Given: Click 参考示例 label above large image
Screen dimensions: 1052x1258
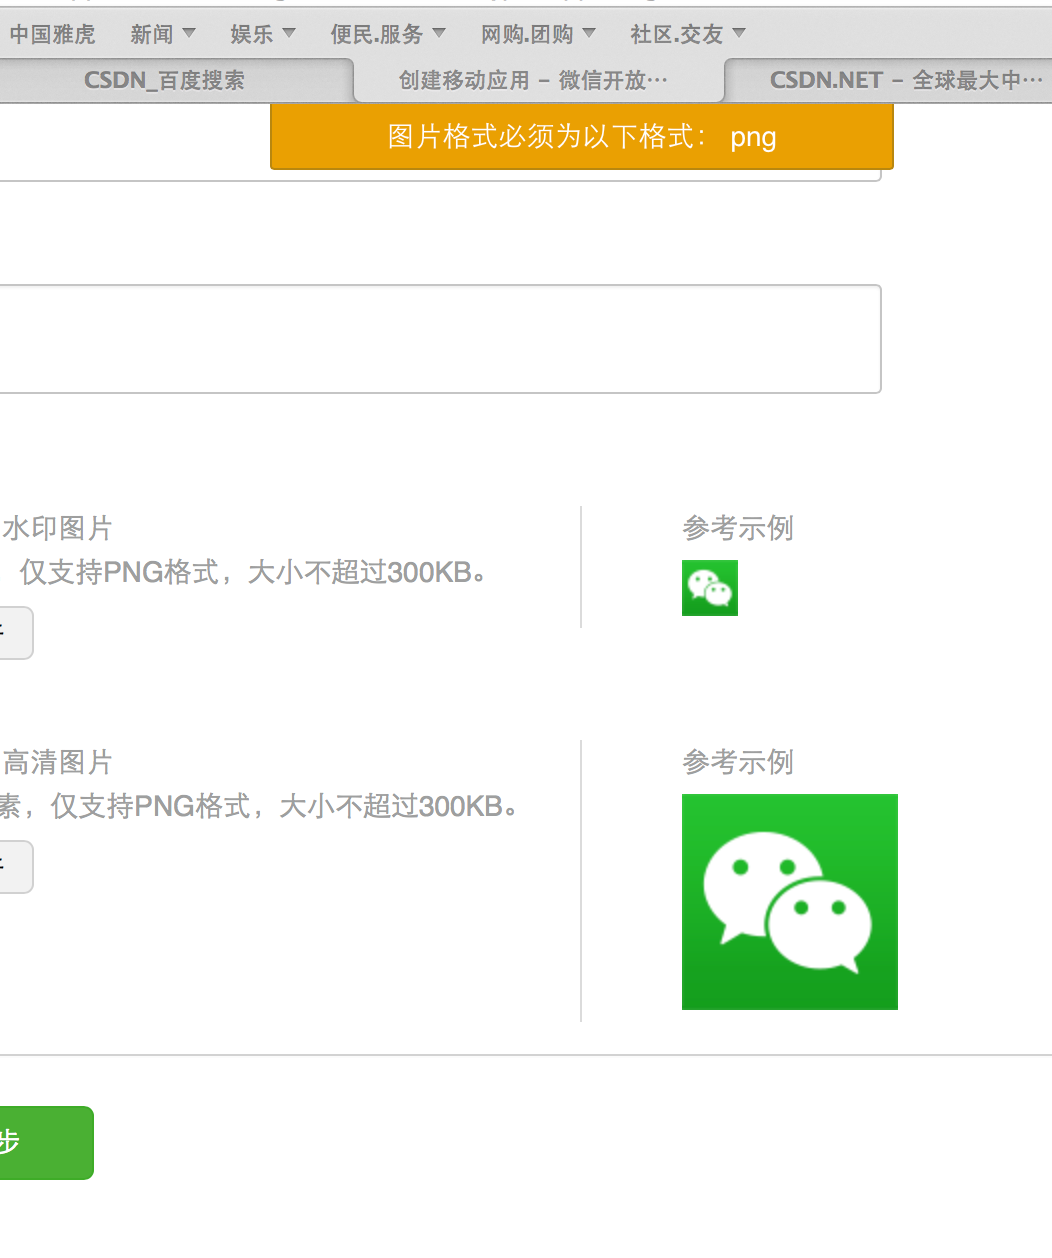Looking at the screenshot, I should [738, 762].
